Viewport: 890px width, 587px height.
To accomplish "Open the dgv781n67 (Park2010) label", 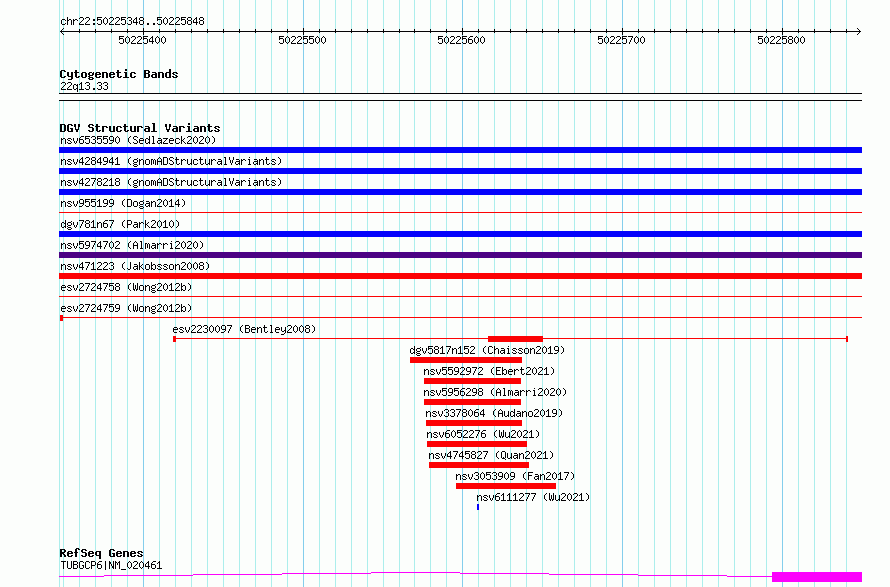I will tap(120, 224).
